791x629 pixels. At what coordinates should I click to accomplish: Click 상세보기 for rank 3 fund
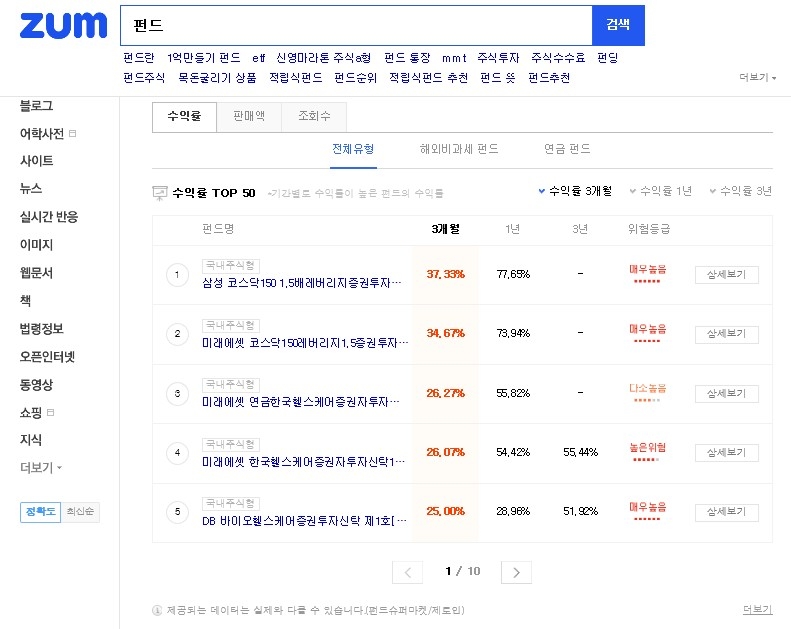pos(726,393)
